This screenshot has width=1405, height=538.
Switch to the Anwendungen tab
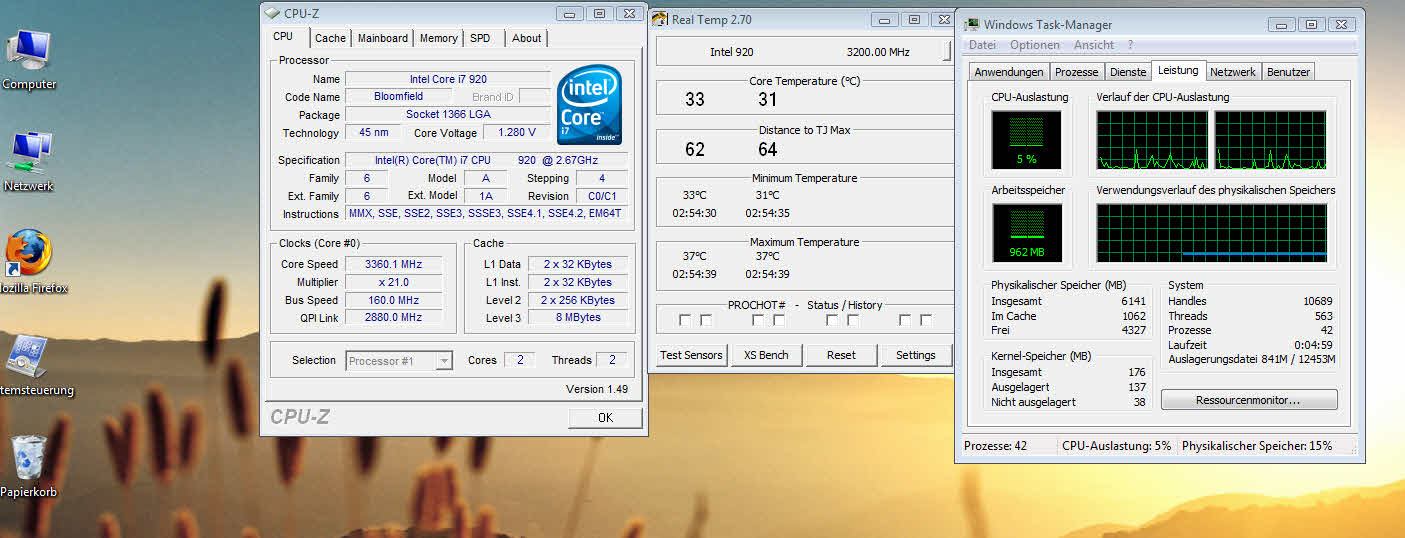tap(1009, 72)
